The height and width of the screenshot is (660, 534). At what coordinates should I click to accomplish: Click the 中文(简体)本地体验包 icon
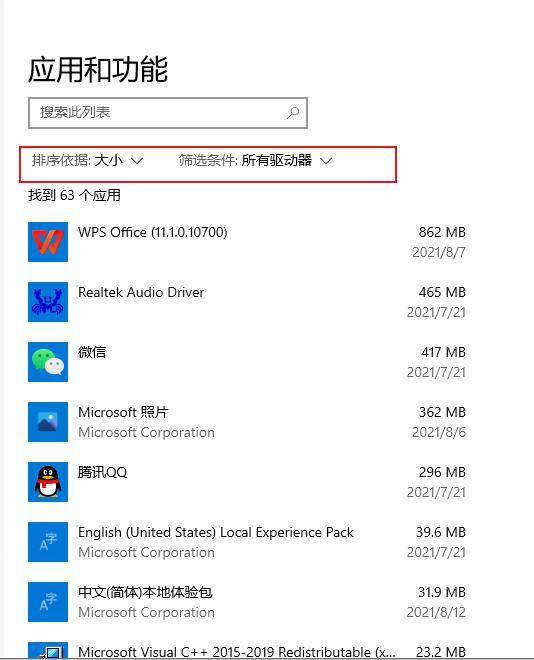(48, 602)
